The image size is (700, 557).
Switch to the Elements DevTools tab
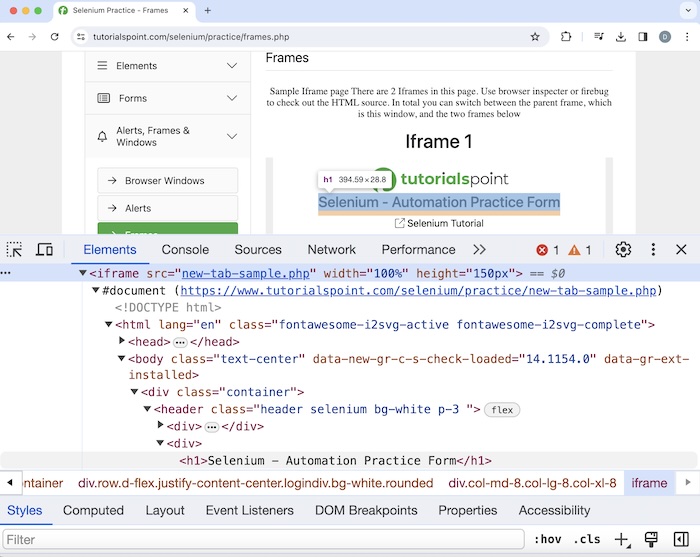click(x=110, y=249)
